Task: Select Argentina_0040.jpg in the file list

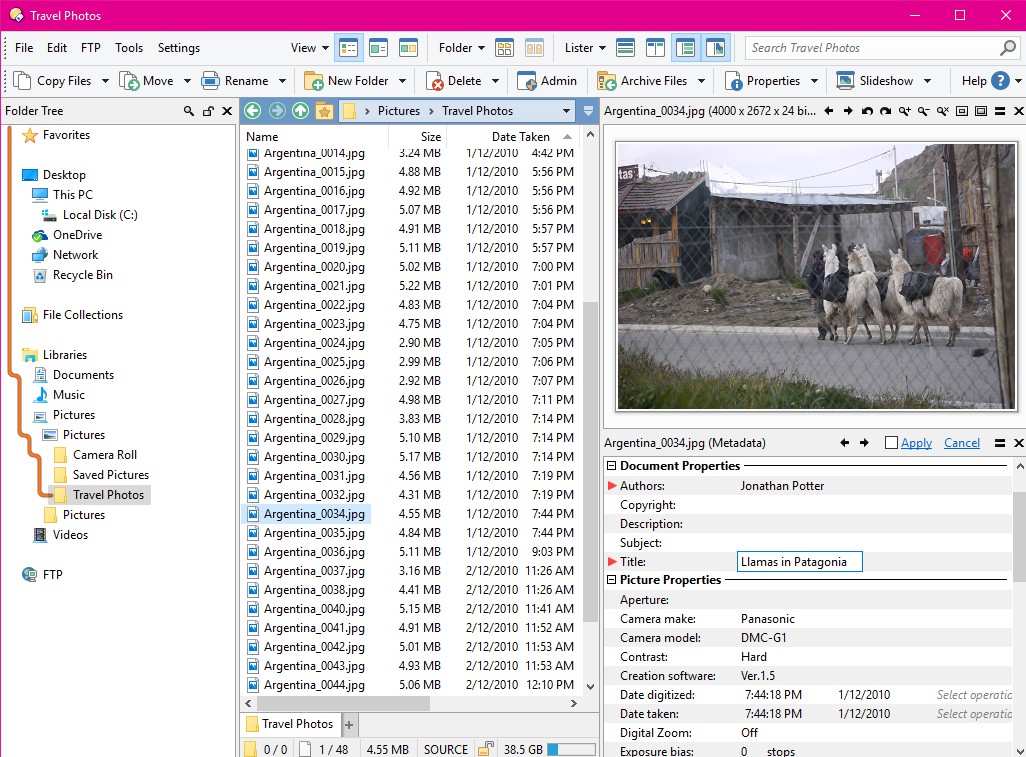Action: click(x=313, y=608)
